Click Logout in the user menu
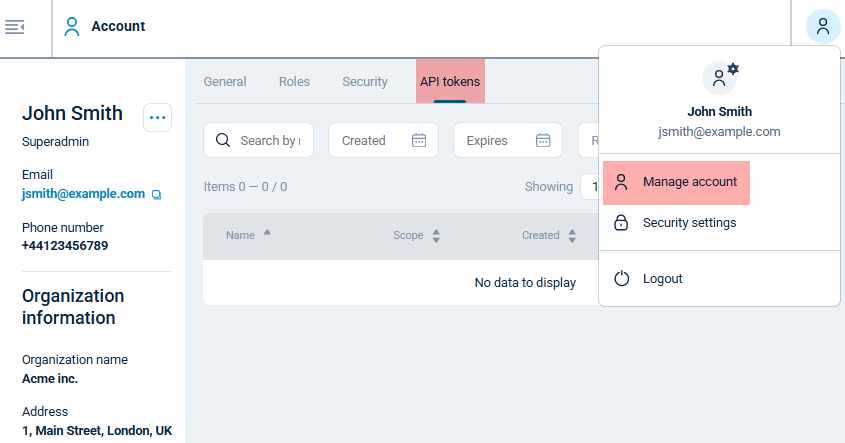Image resolution: width=845 pixels, height=443 pixels. (x=662, y=278)
